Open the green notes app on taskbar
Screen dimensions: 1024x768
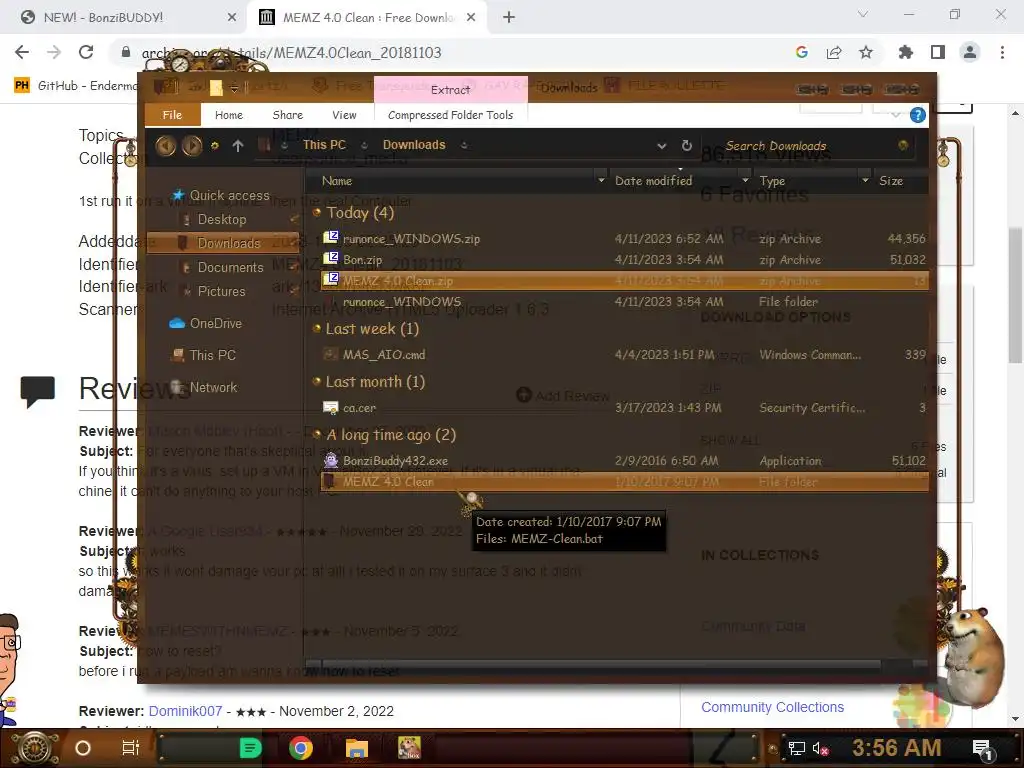[249, 748]
